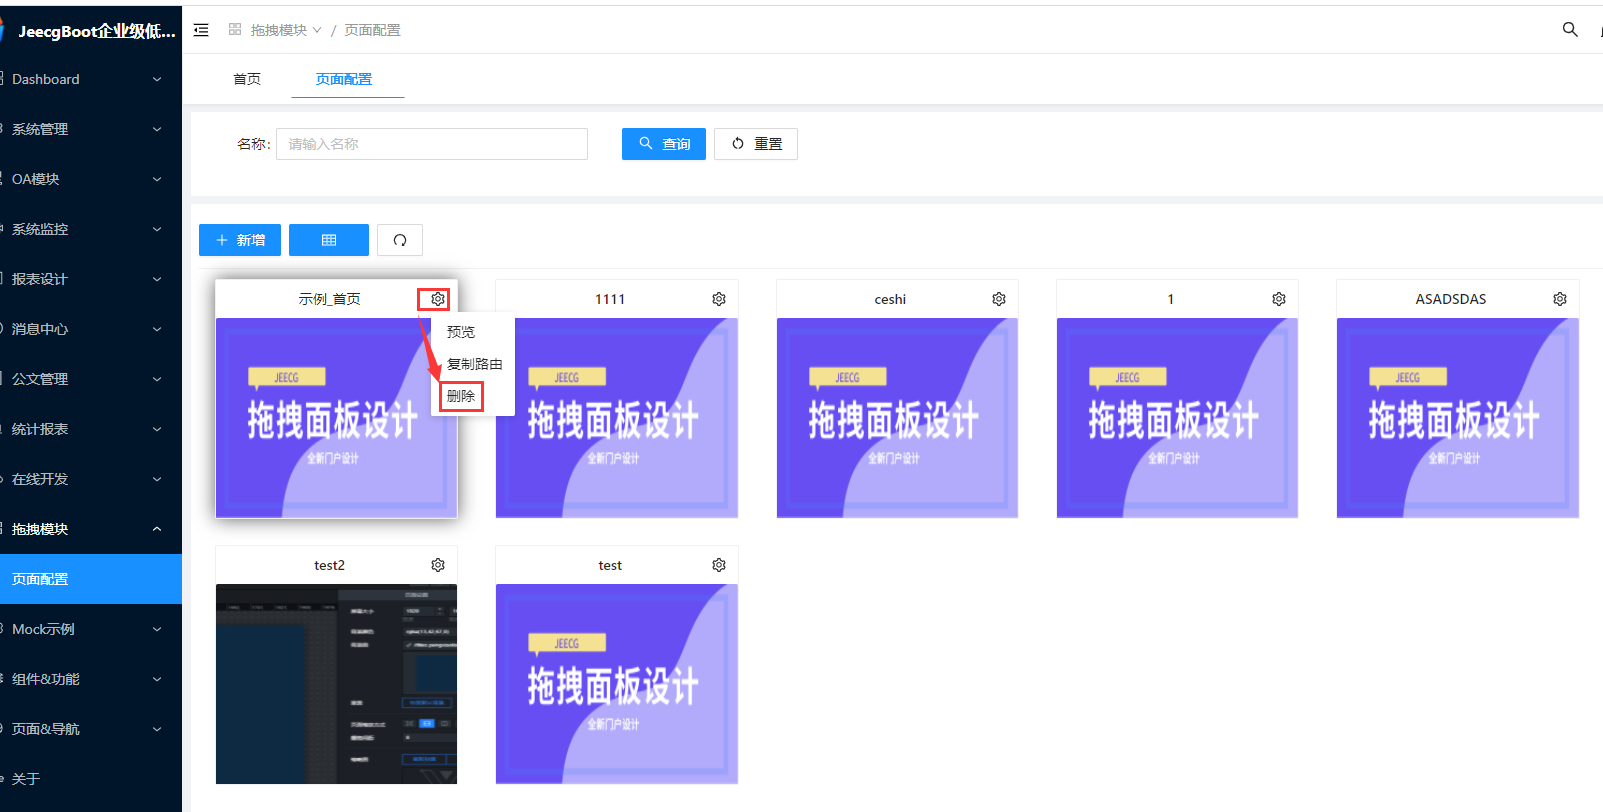The image size is (1603, 812).
Task: Click the 重置 reset button
Action: [x=756, y=144]
